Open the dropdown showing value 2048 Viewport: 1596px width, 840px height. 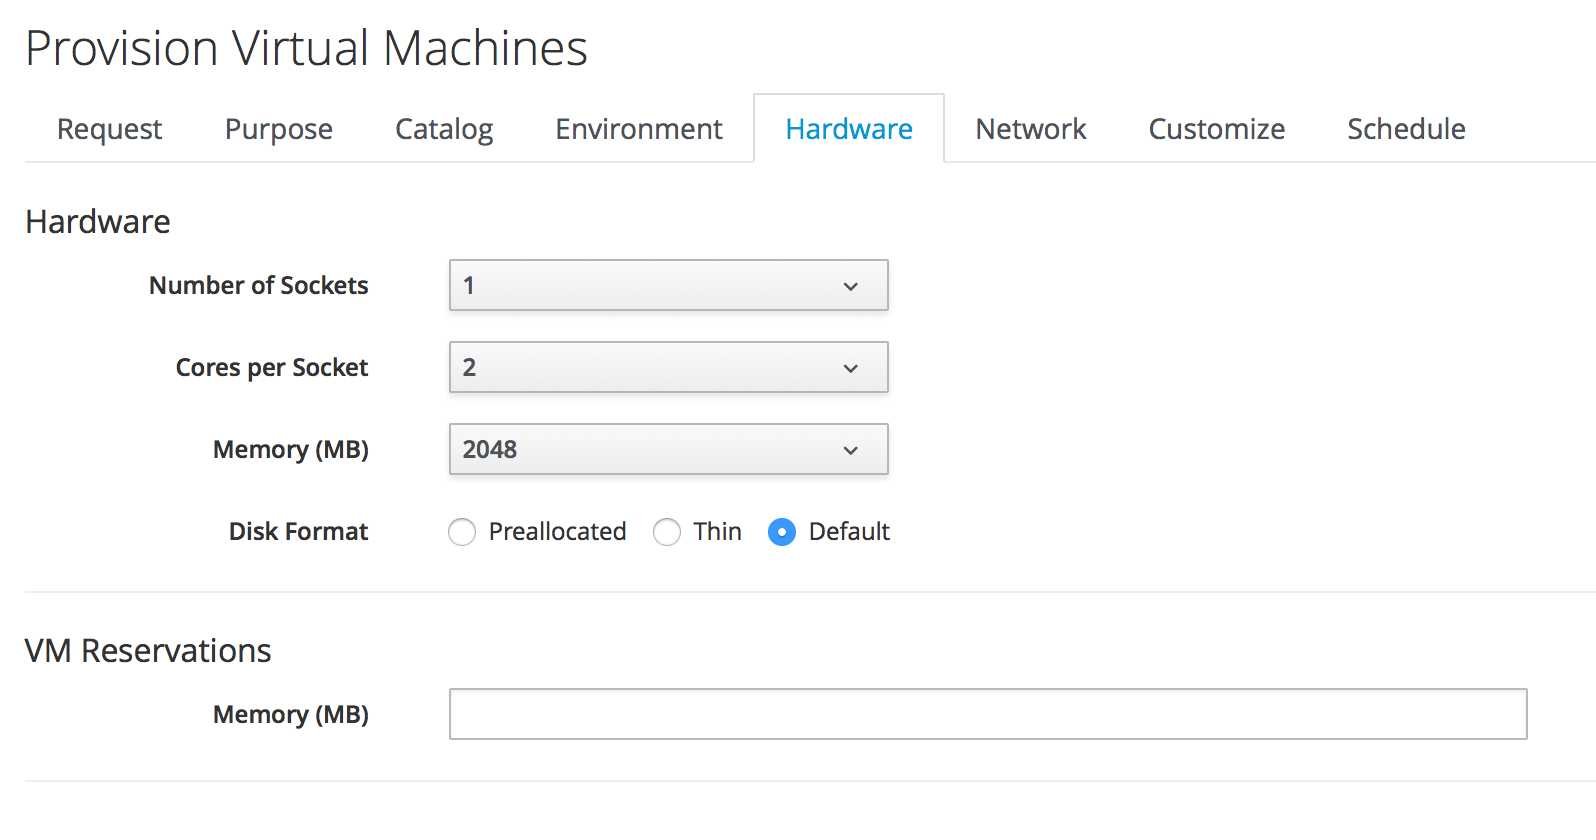pos(668,450)
